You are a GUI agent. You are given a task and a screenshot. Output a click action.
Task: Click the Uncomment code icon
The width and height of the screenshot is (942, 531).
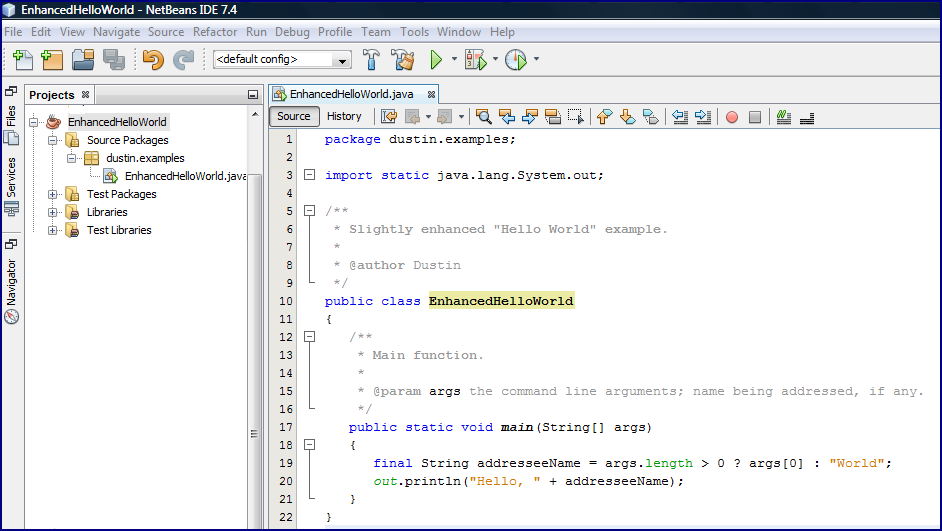click(x=807, y=118)
